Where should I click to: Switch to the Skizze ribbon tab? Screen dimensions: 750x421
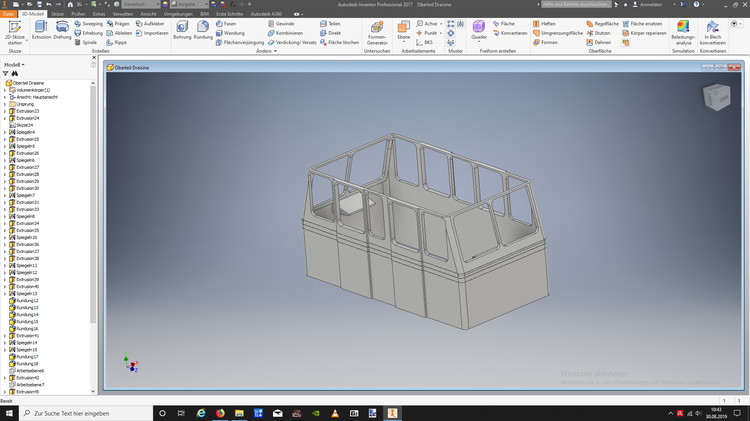[x=57, y=14]
